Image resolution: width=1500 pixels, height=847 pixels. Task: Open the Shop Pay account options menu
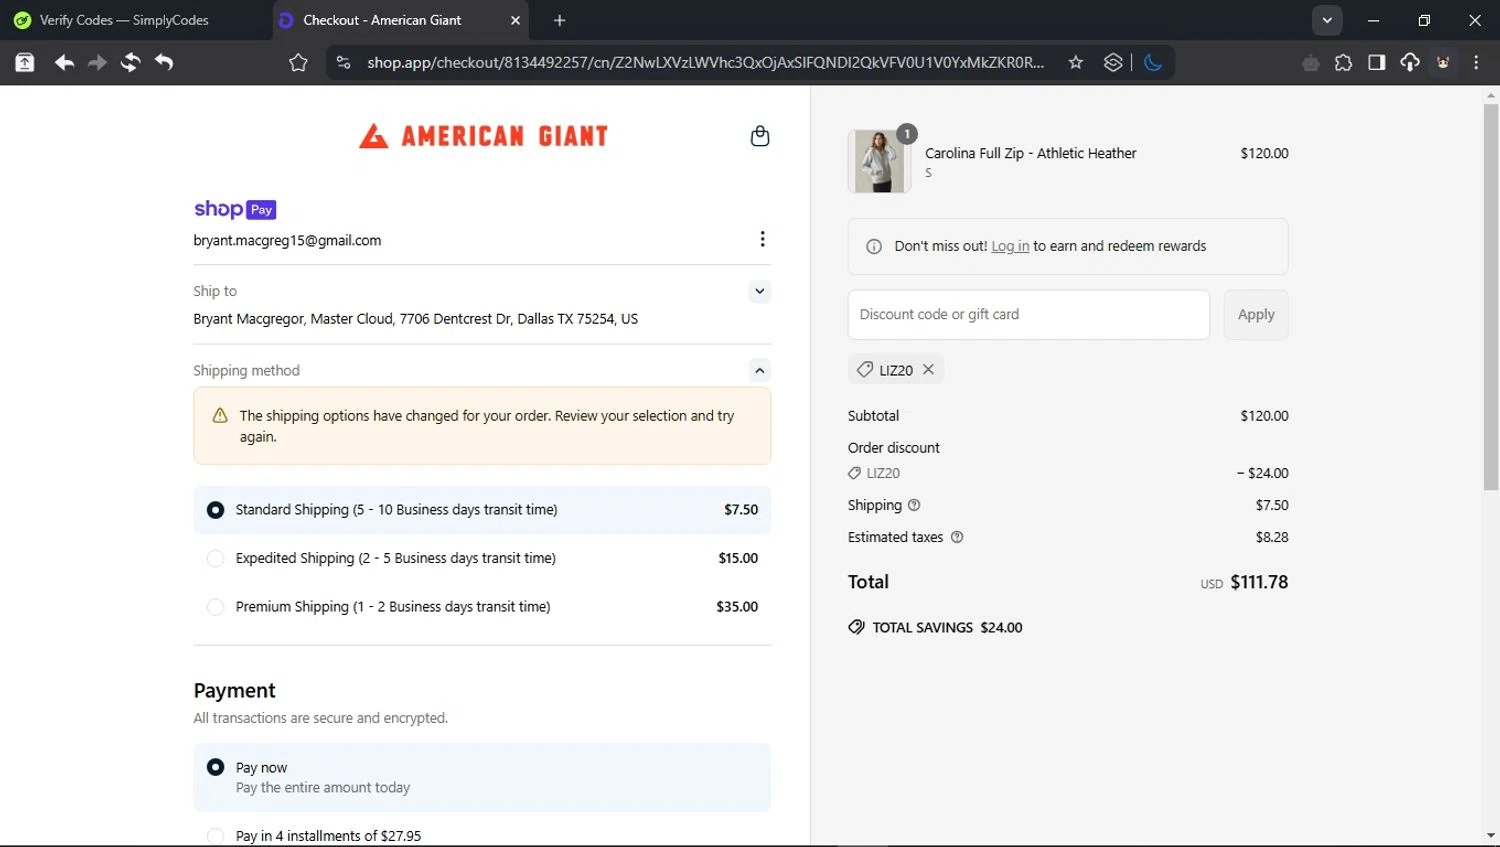click(762, 239)
